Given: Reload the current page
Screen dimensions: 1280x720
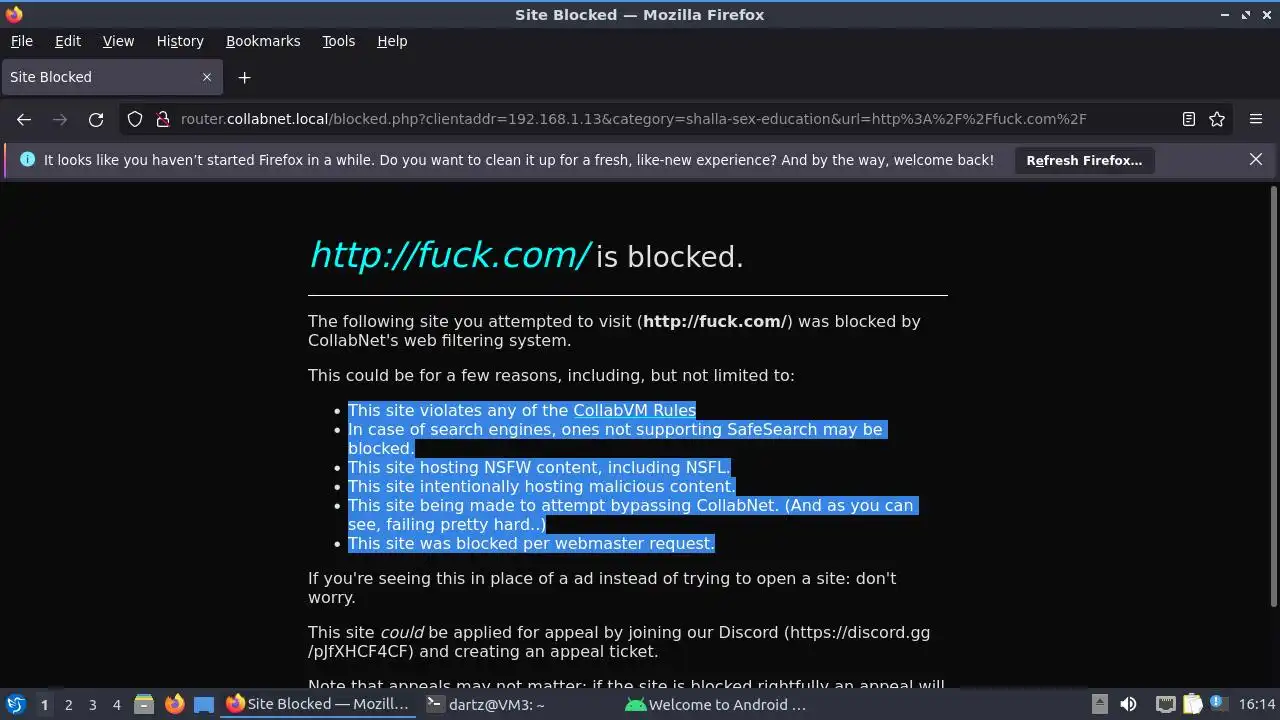Looking at the screenshot, I should tap(96, 119).
